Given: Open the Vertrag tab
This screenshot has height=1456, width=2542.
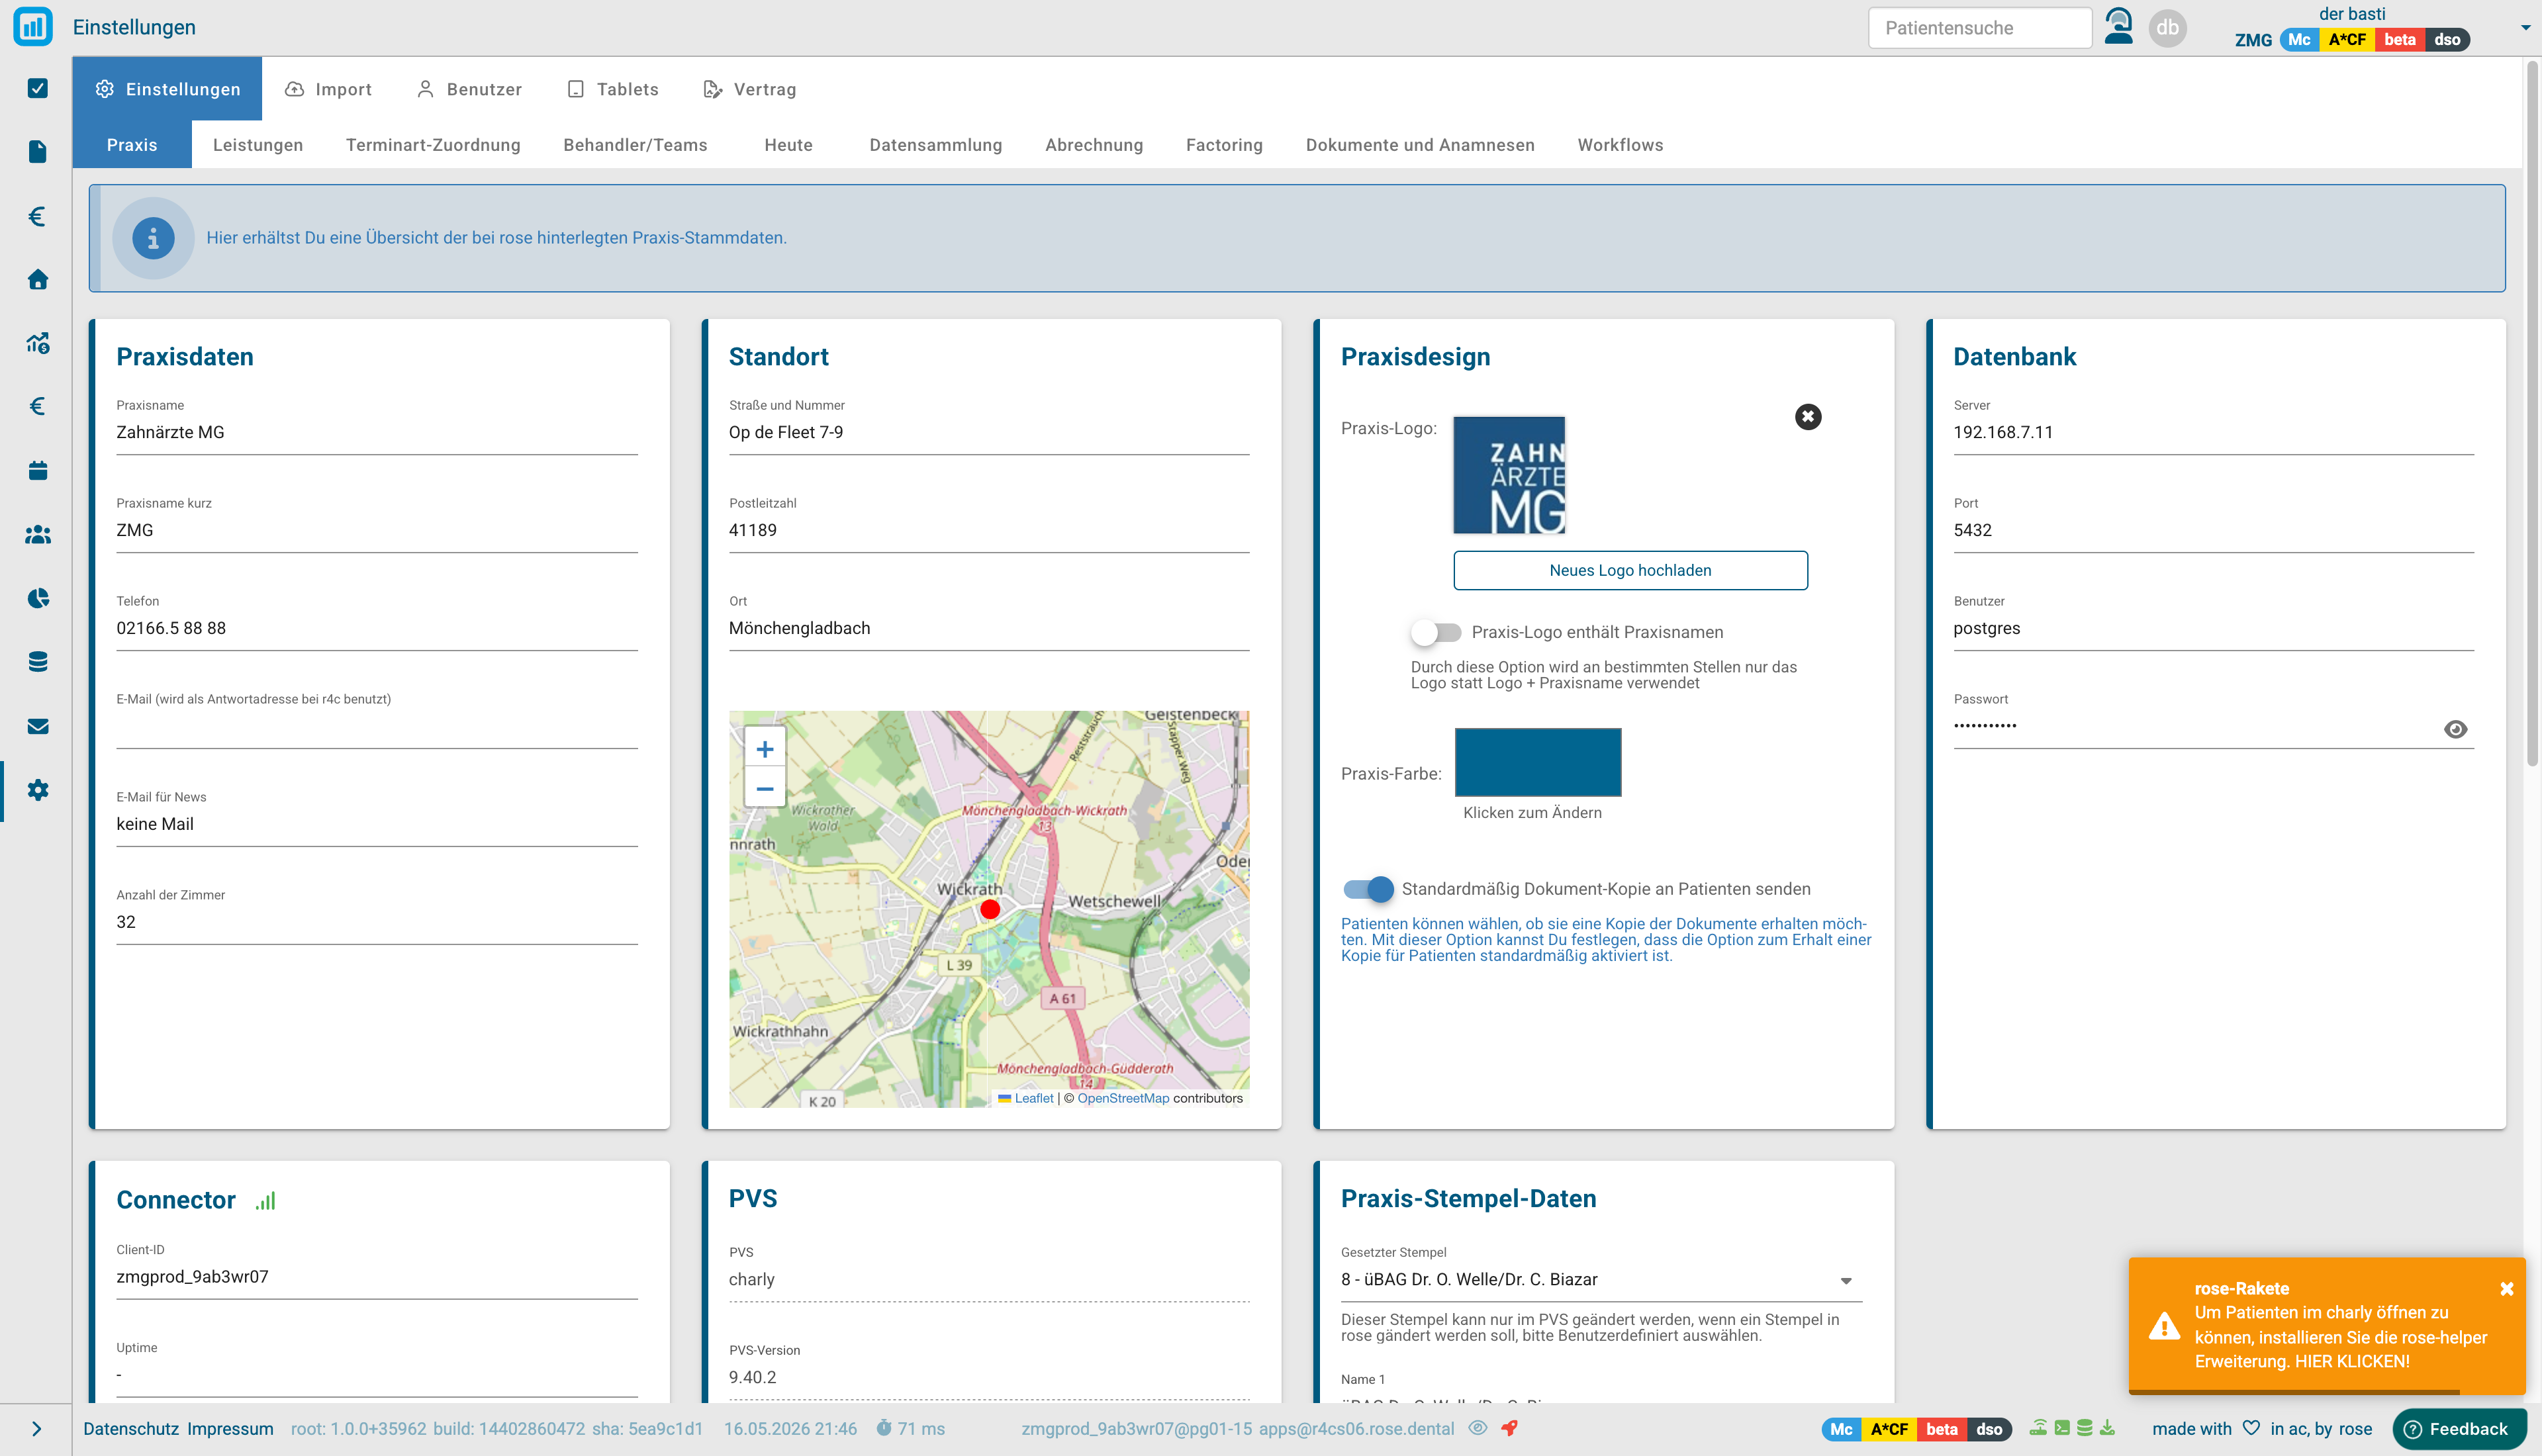Looking at the screenshot, I should coord(750,89).
